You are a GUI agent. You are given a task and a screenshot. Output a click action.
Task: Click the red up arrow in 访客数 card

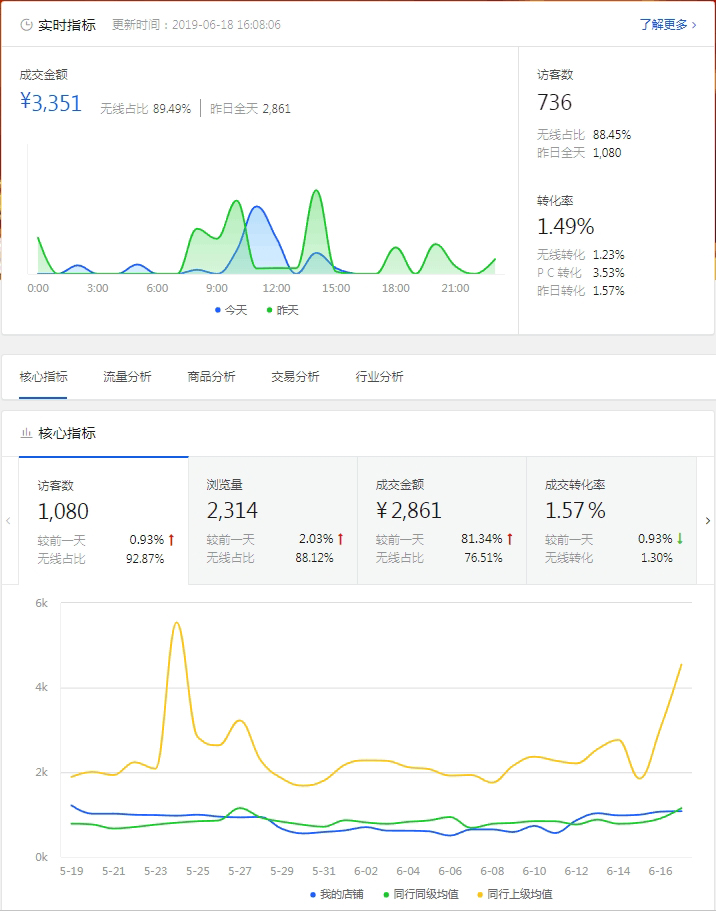click(x=171, y=540)
